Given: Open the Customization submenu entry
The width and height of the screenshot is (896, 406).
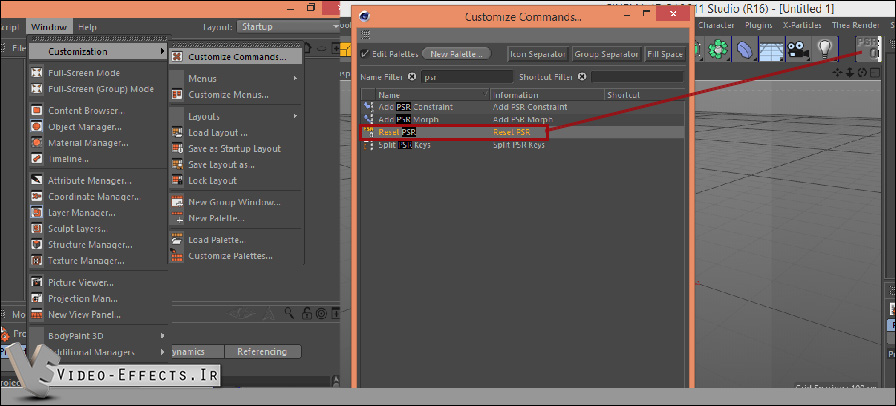Looking at the screenshot, I should [x=98, y=51].
